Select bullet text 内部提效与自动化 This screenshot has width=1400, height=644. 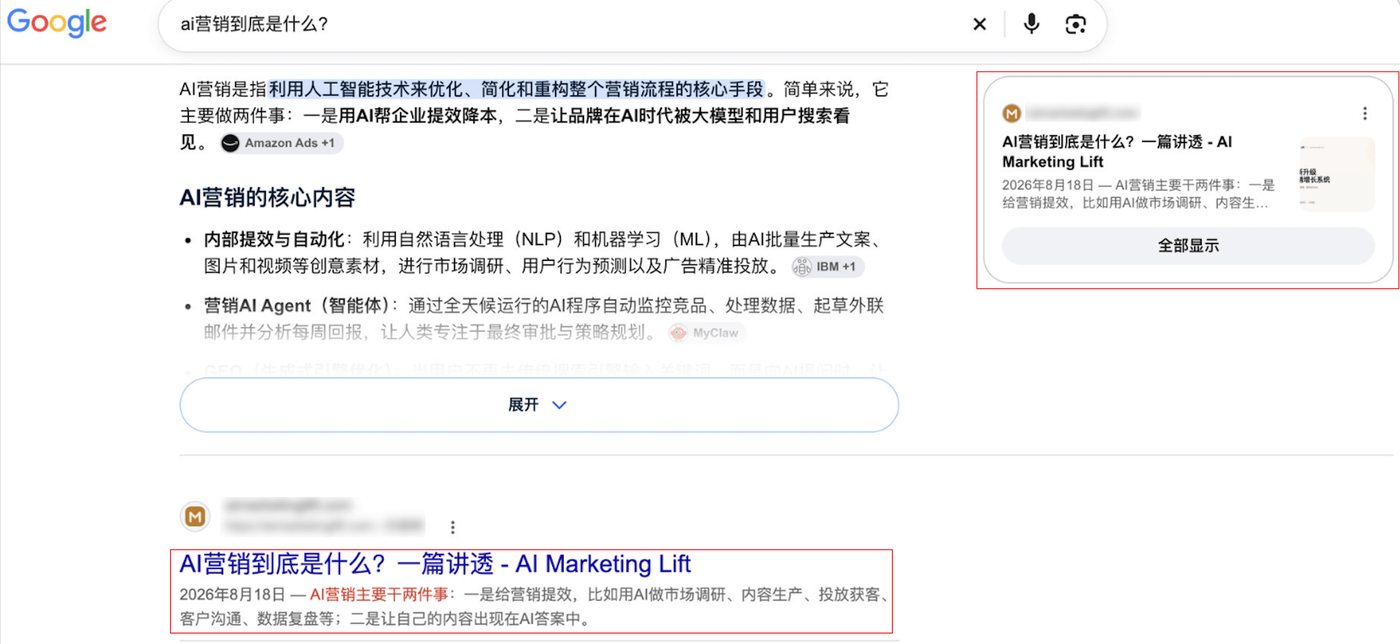click(275, 240)
